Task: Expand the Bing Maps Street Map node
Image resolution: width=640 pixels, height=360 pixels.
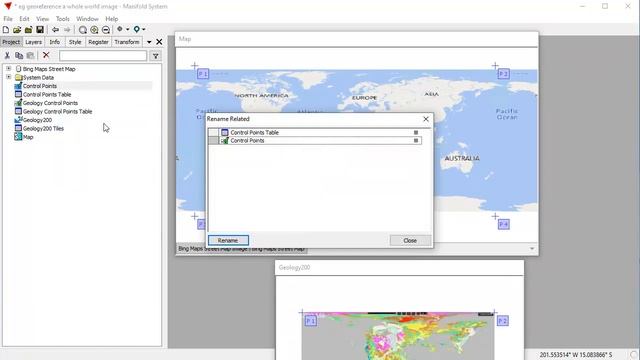Action: click(x=9, y=69)
